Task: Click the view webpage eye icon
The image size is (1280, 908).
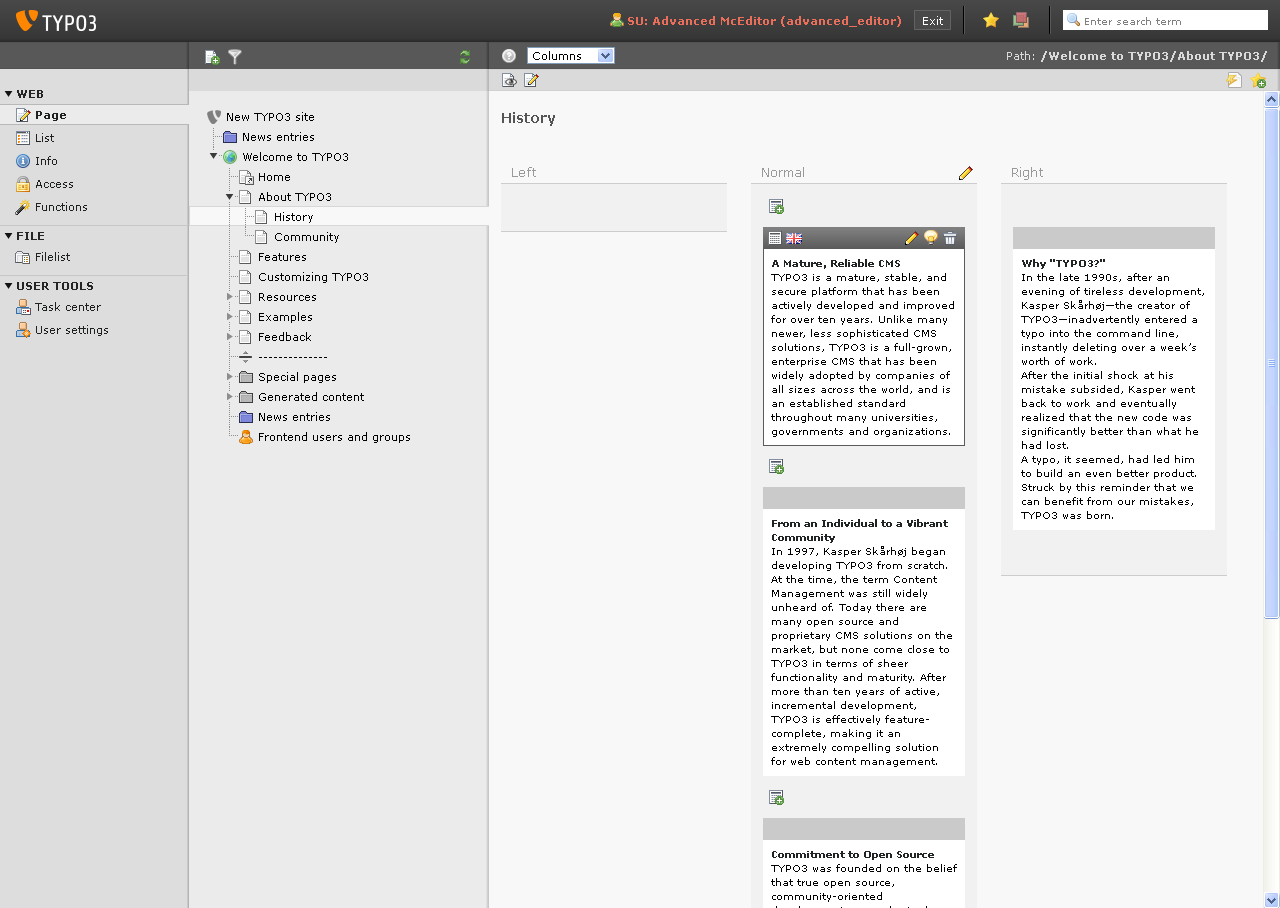Action: pyautogui.click(x=509, y=80)
